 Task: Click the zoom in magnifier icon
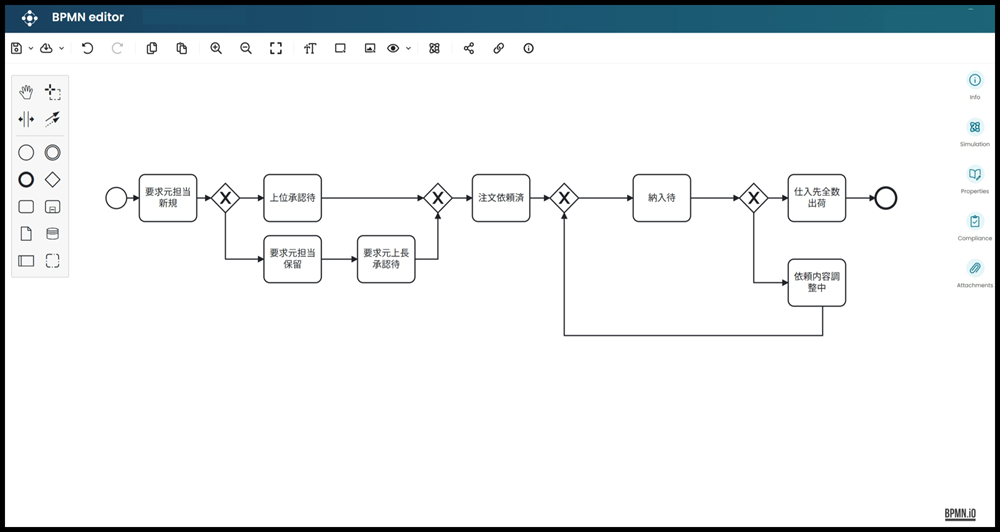pos(216,48)
